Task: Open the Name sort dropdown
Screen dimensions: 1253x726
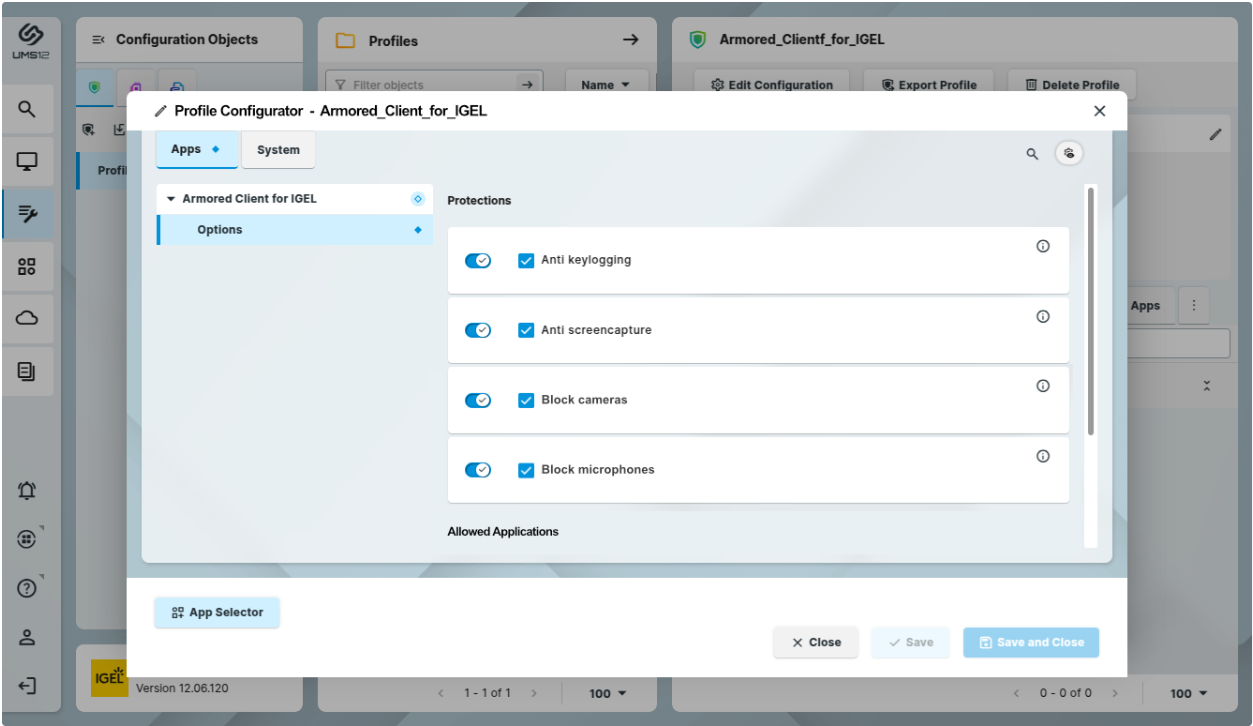Action: point(606,85)
